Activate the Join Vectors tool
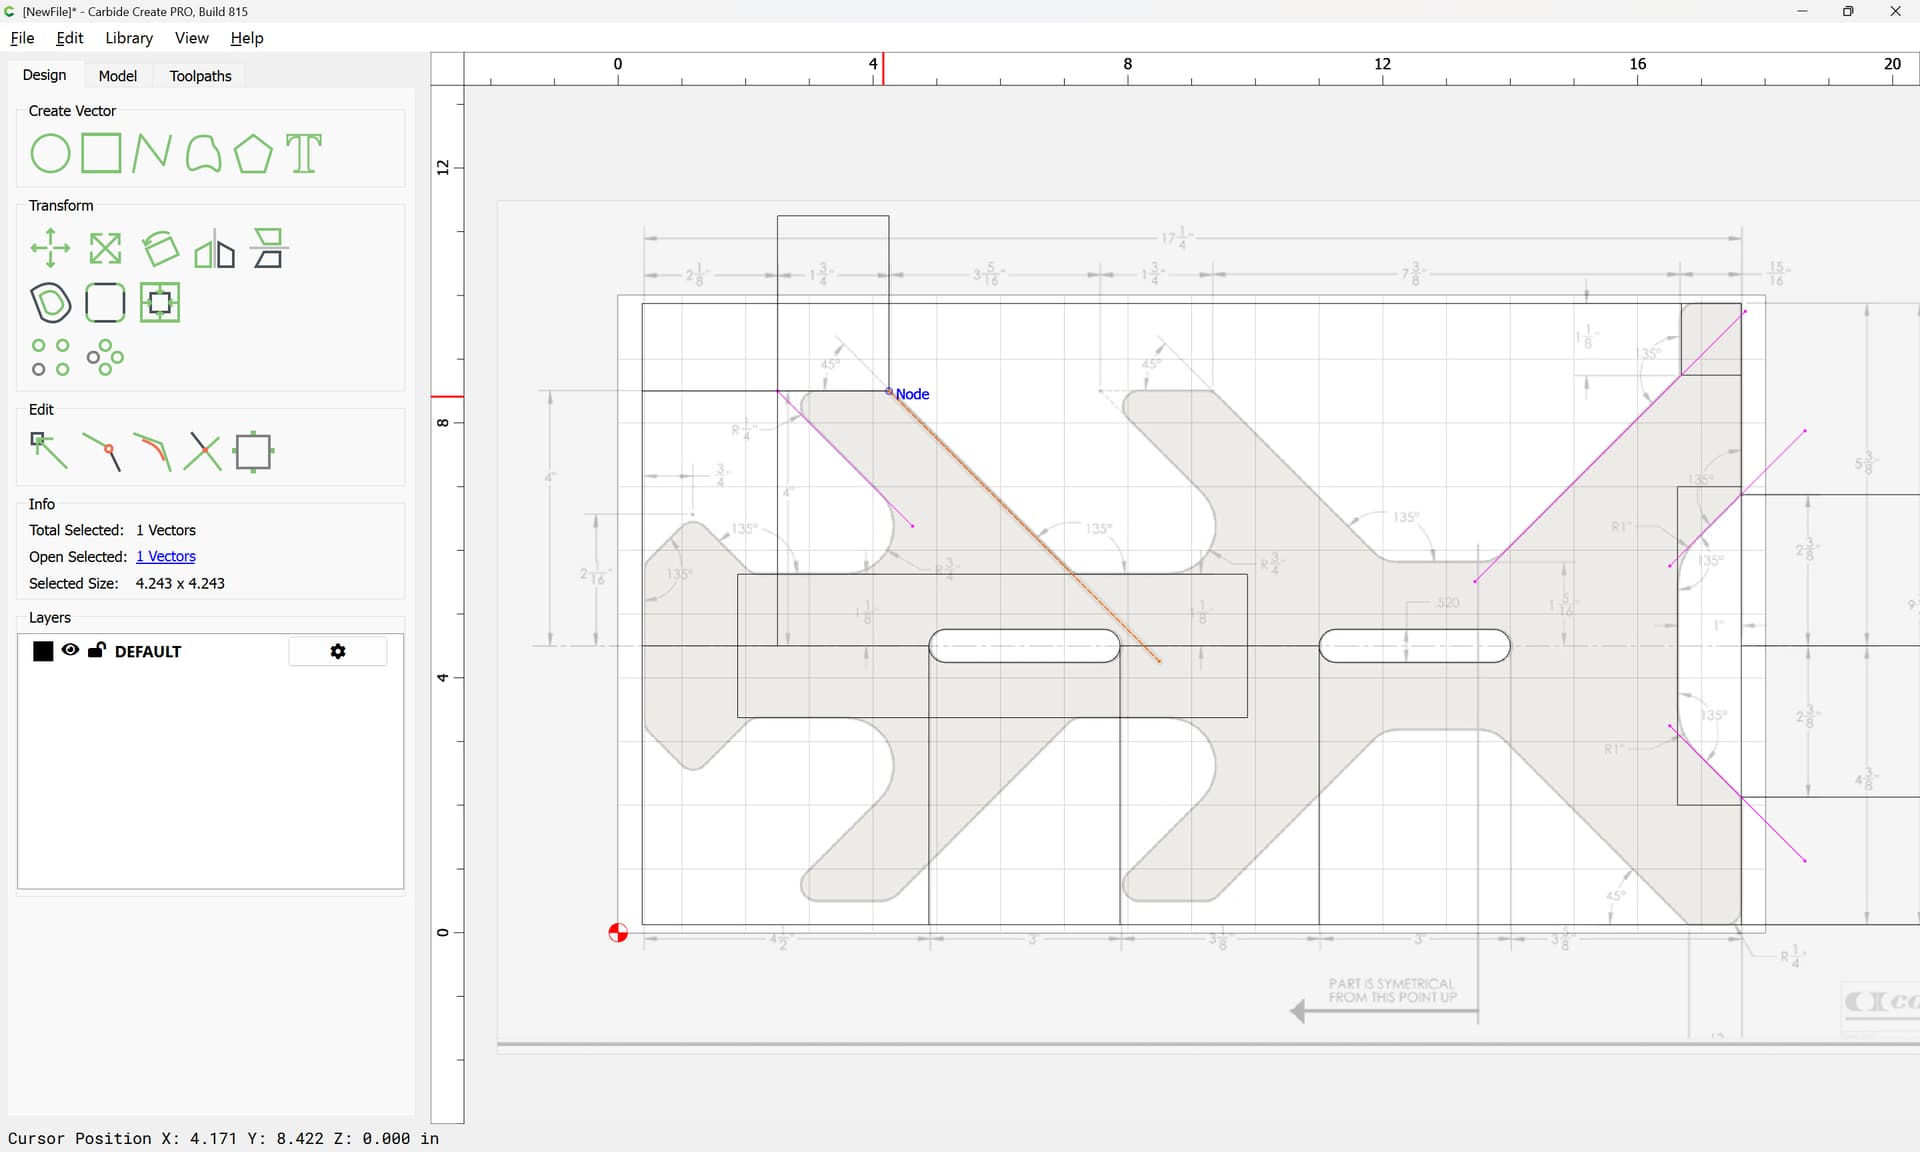 [102, 452]
